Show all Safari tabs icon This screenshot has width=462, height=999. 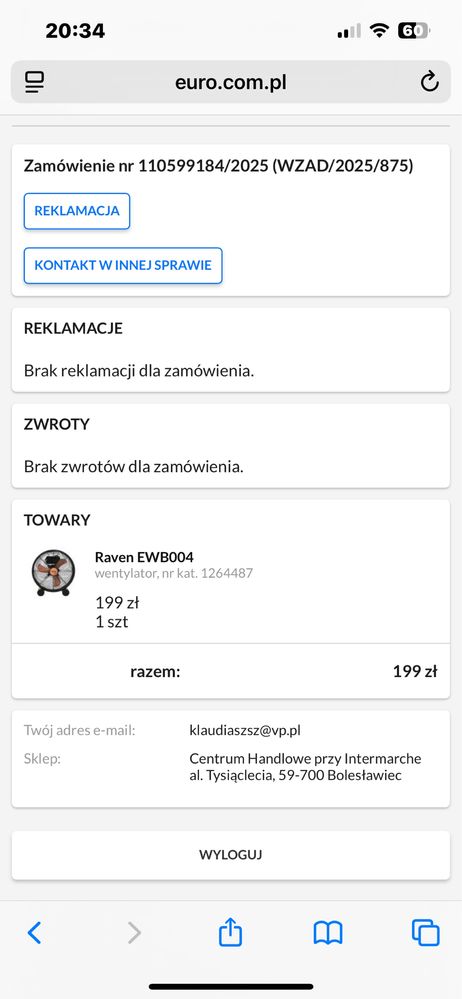point(426,933)
